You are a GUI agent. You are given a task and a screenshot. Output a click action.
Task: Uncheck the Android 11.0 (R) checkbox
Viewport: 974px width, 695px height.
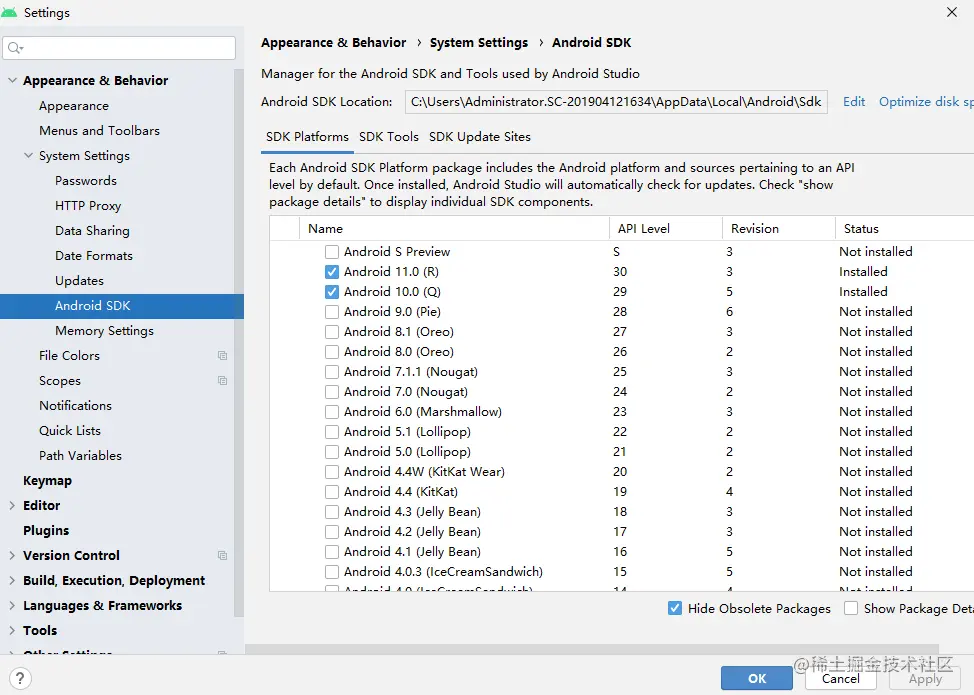(x=332, y=271)
